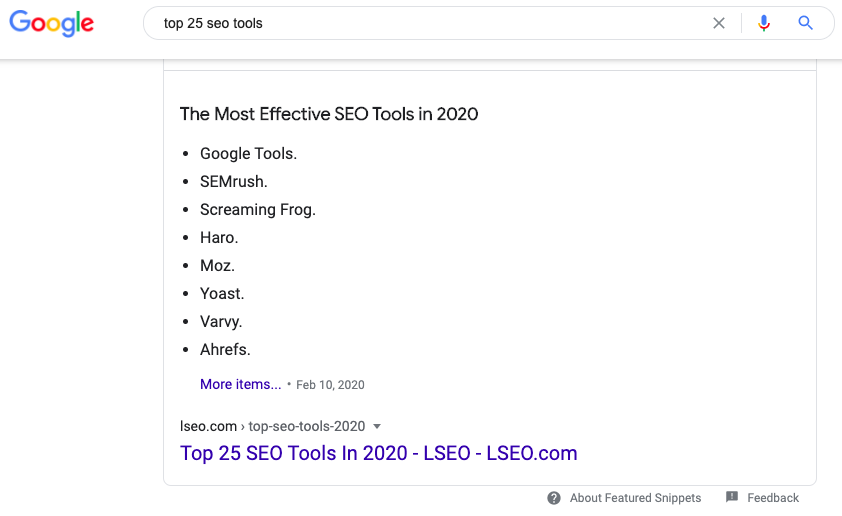Click the Google Tools list item
The height and width of the screenshot is (516, 842).
pyautogui.click(x=248, y=154)
